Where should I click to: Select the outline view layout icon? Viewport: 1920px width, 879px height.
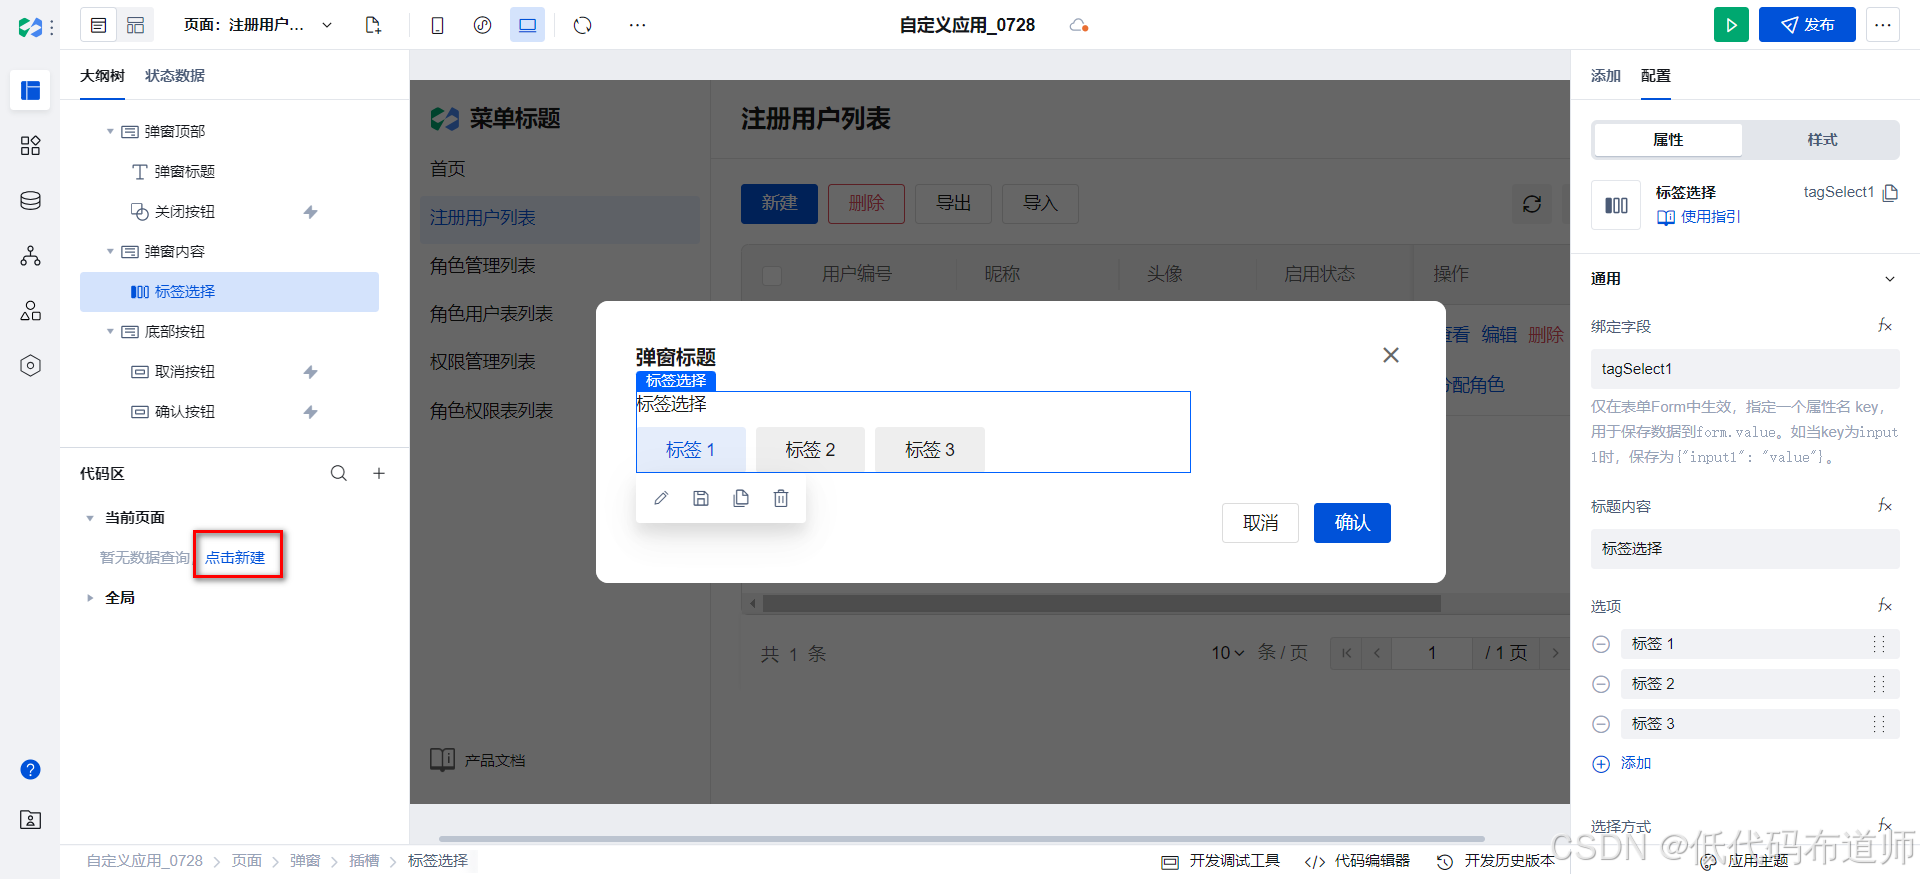[98, 25]
